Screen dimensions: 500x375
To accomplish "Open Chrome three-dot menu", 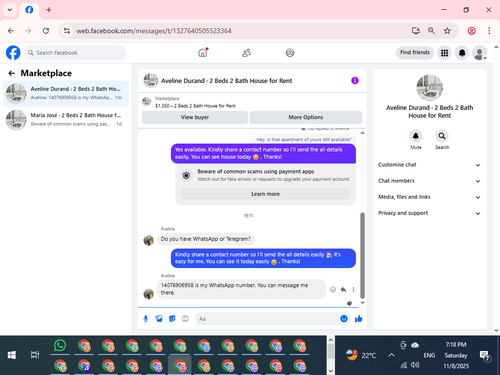I will tap(489, 31).
